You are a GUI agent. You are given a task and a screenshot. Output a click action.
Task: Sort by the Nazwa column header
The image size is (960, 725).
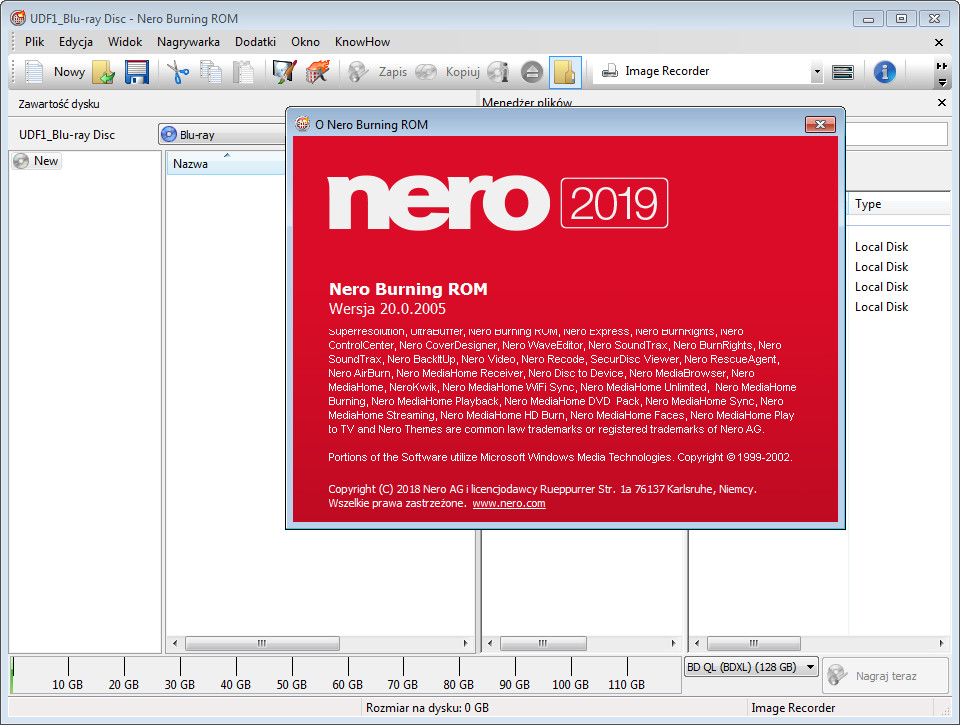[226, 163]
